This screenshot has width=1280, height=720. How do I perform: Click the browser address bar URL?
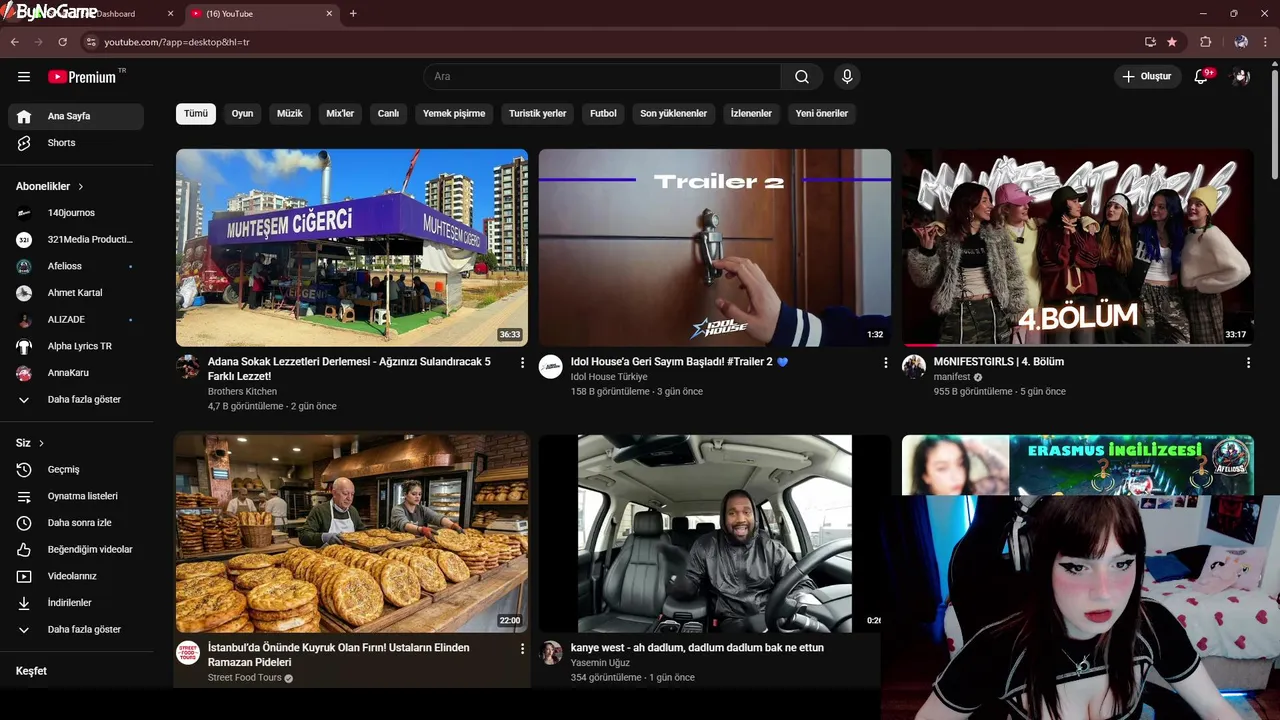177,42
